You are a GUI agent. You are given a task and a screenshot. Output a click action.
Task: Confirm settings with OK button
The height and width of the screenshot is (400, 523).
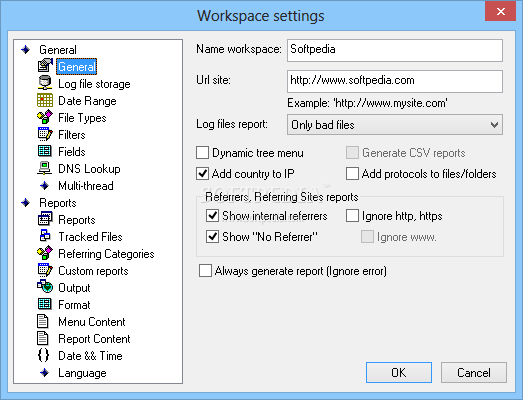(399, 372)
